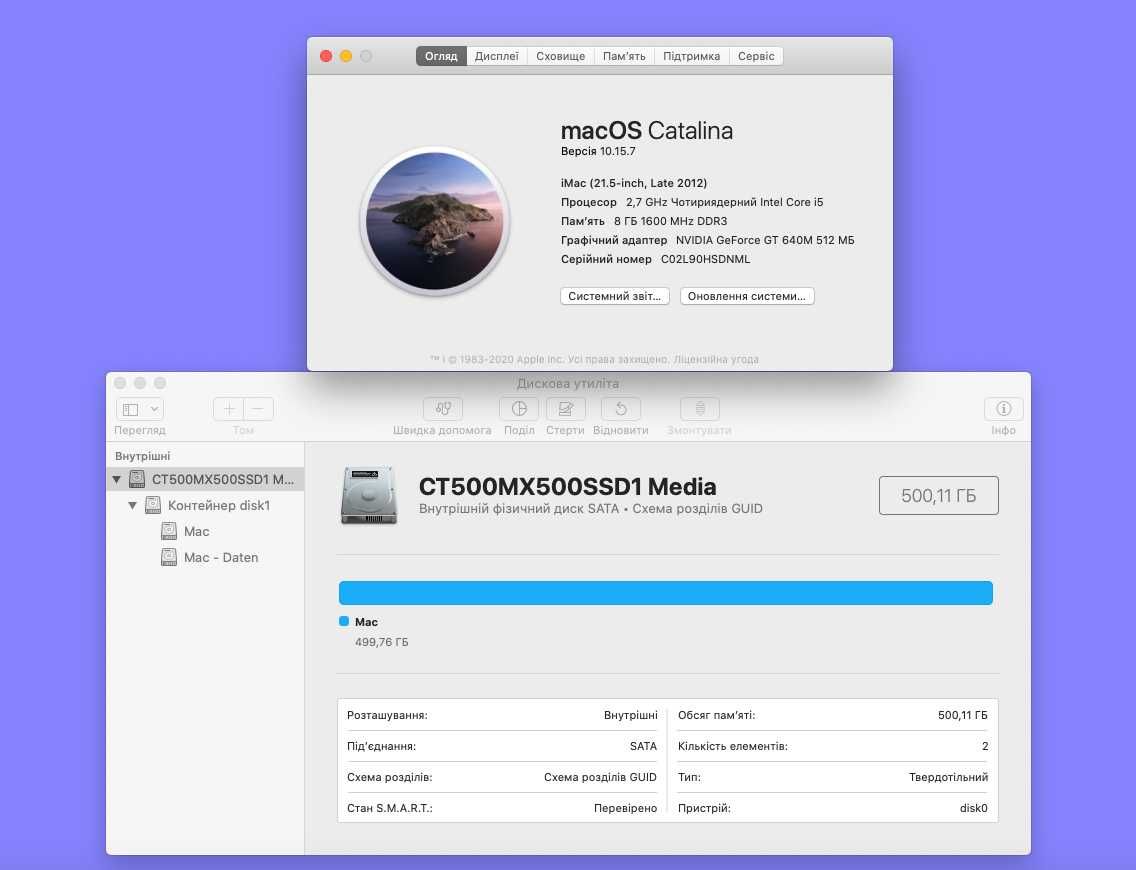Click the SATA connection value
This screenshot has width=1136, height=870.
643,746
